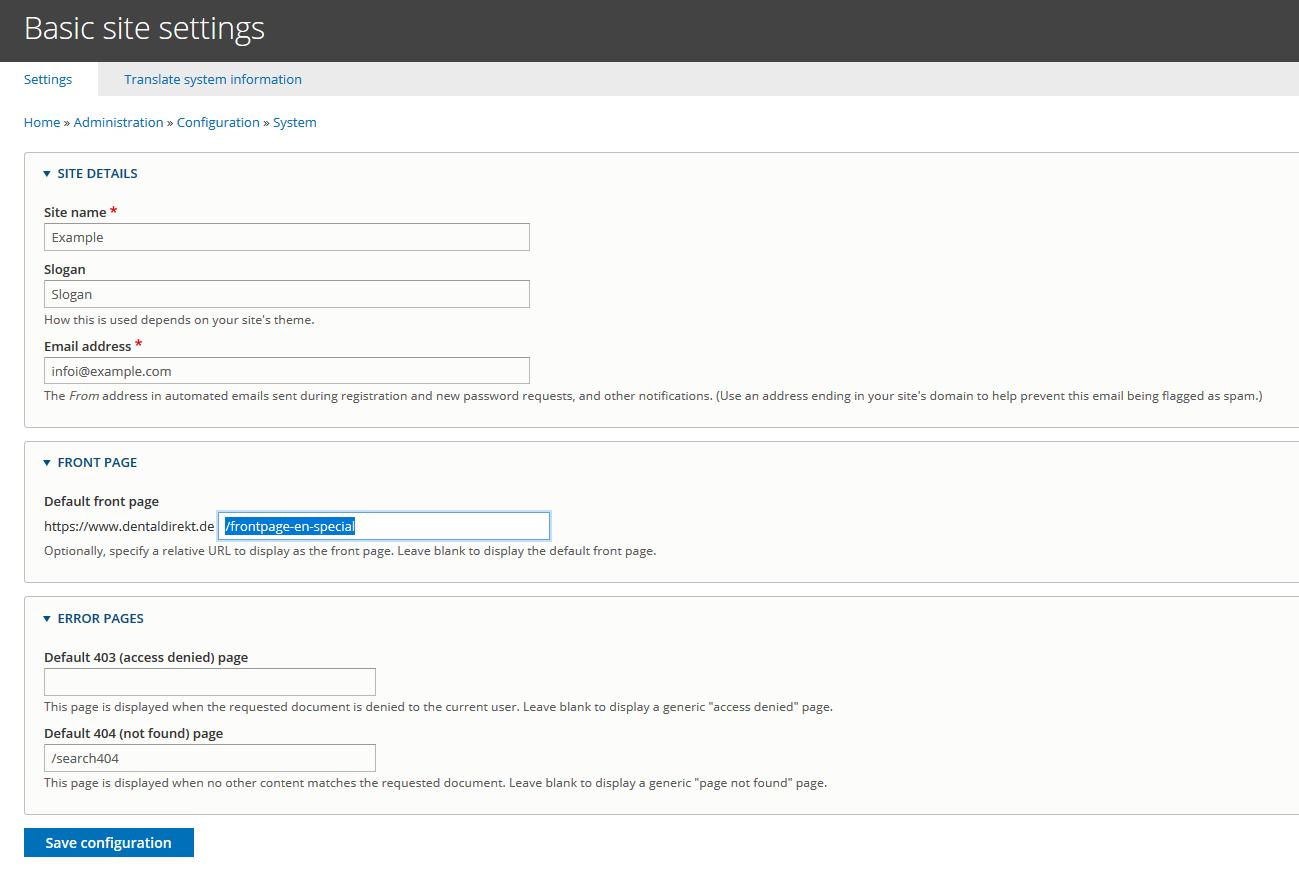This screenshot has width=1299, height=886.
Task: Open the Configuration breadcrumb link
Action: [x=218, y=122]
